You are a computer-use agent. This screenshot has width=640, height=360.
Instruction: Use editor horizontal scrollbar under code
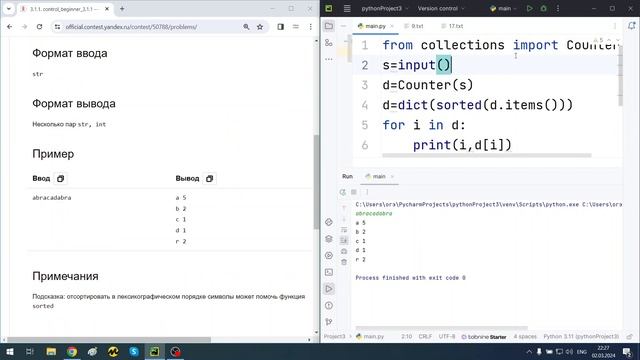coord(487,155)
